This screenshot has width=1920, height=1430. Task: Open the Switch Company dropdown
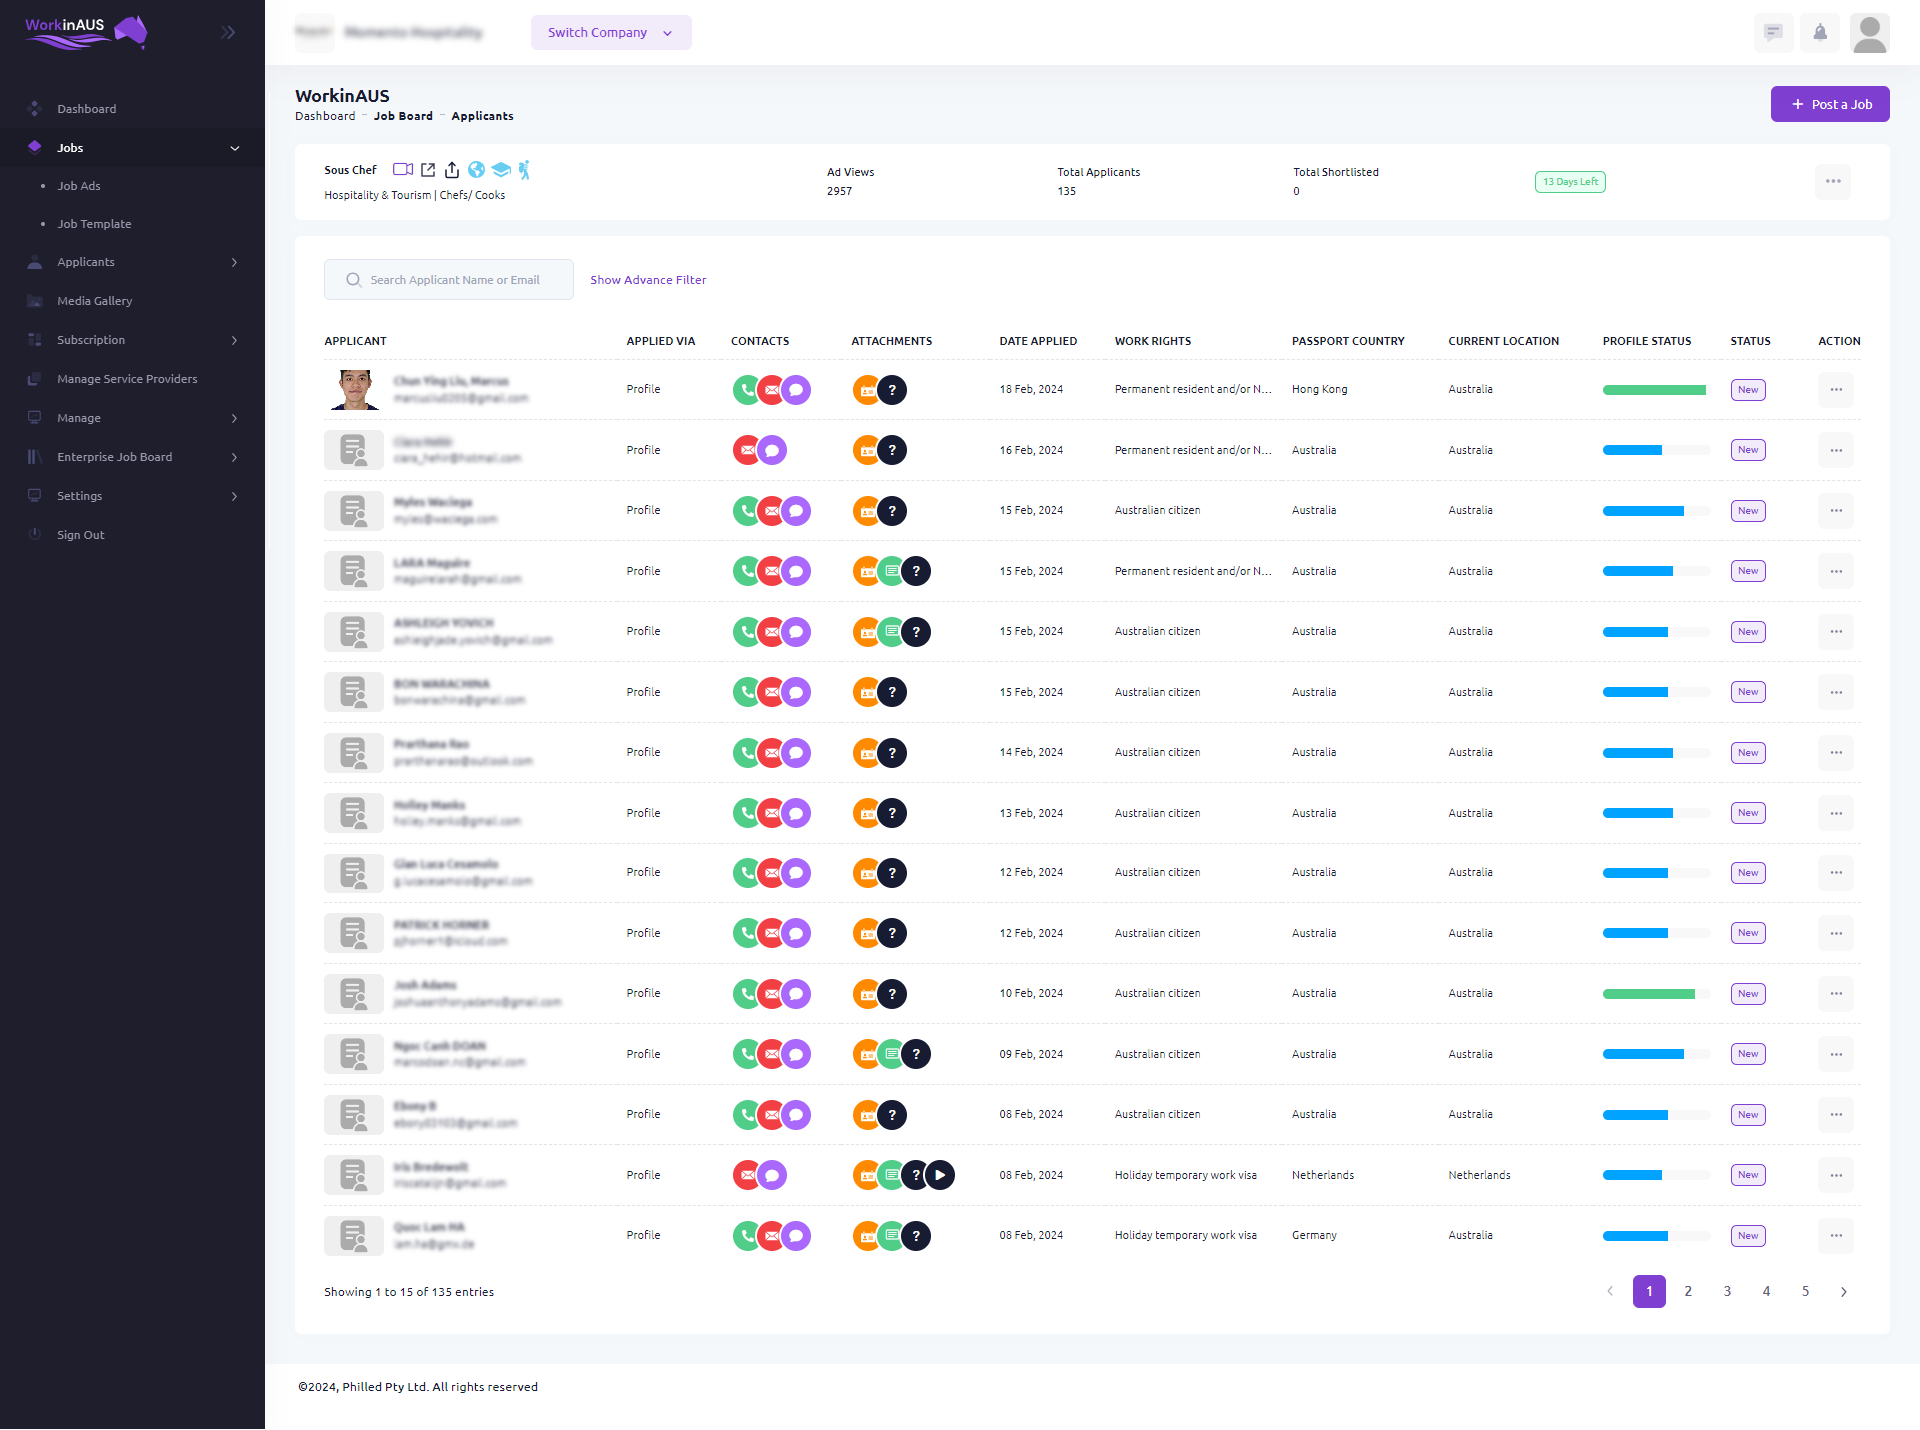(x=611, y=32)
